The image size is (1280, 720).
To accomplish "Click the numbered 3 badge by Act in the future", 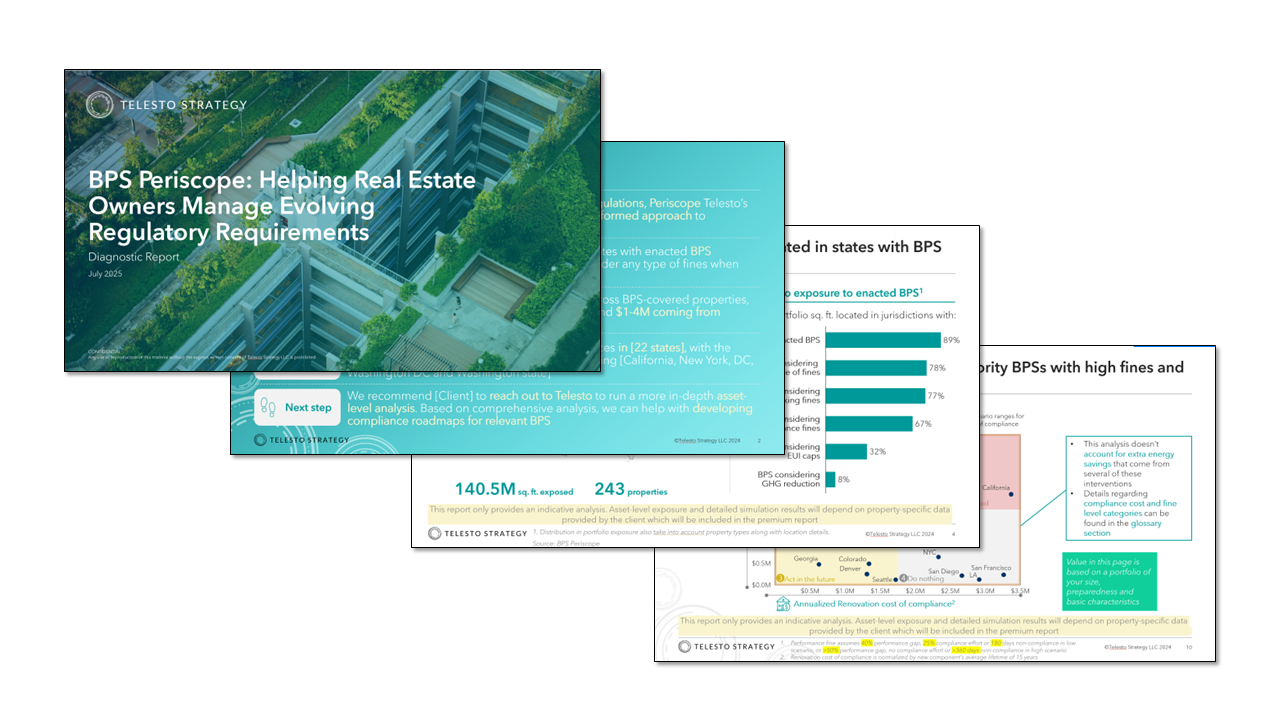I will 780,578.
